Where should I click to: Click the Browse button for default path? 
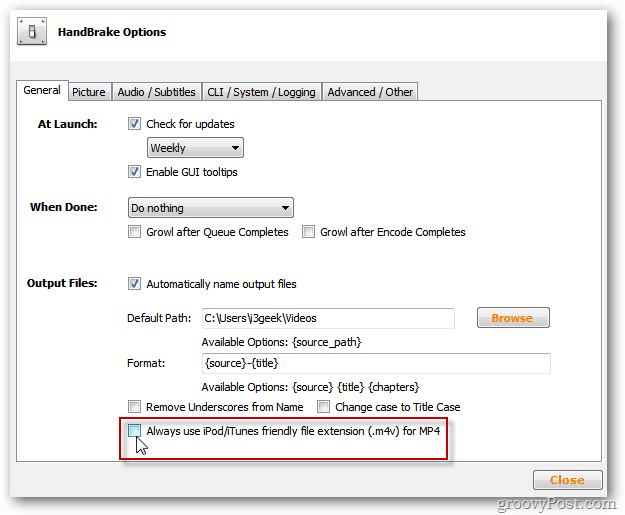coord(513,318)
